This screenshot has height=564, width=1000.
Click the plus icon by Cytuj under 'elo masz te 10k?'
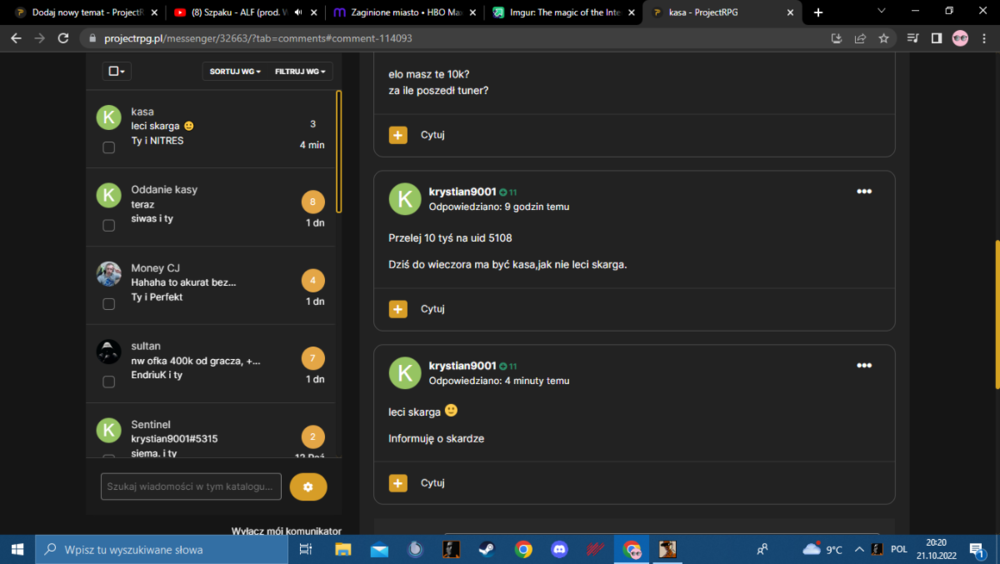(398, 135)
